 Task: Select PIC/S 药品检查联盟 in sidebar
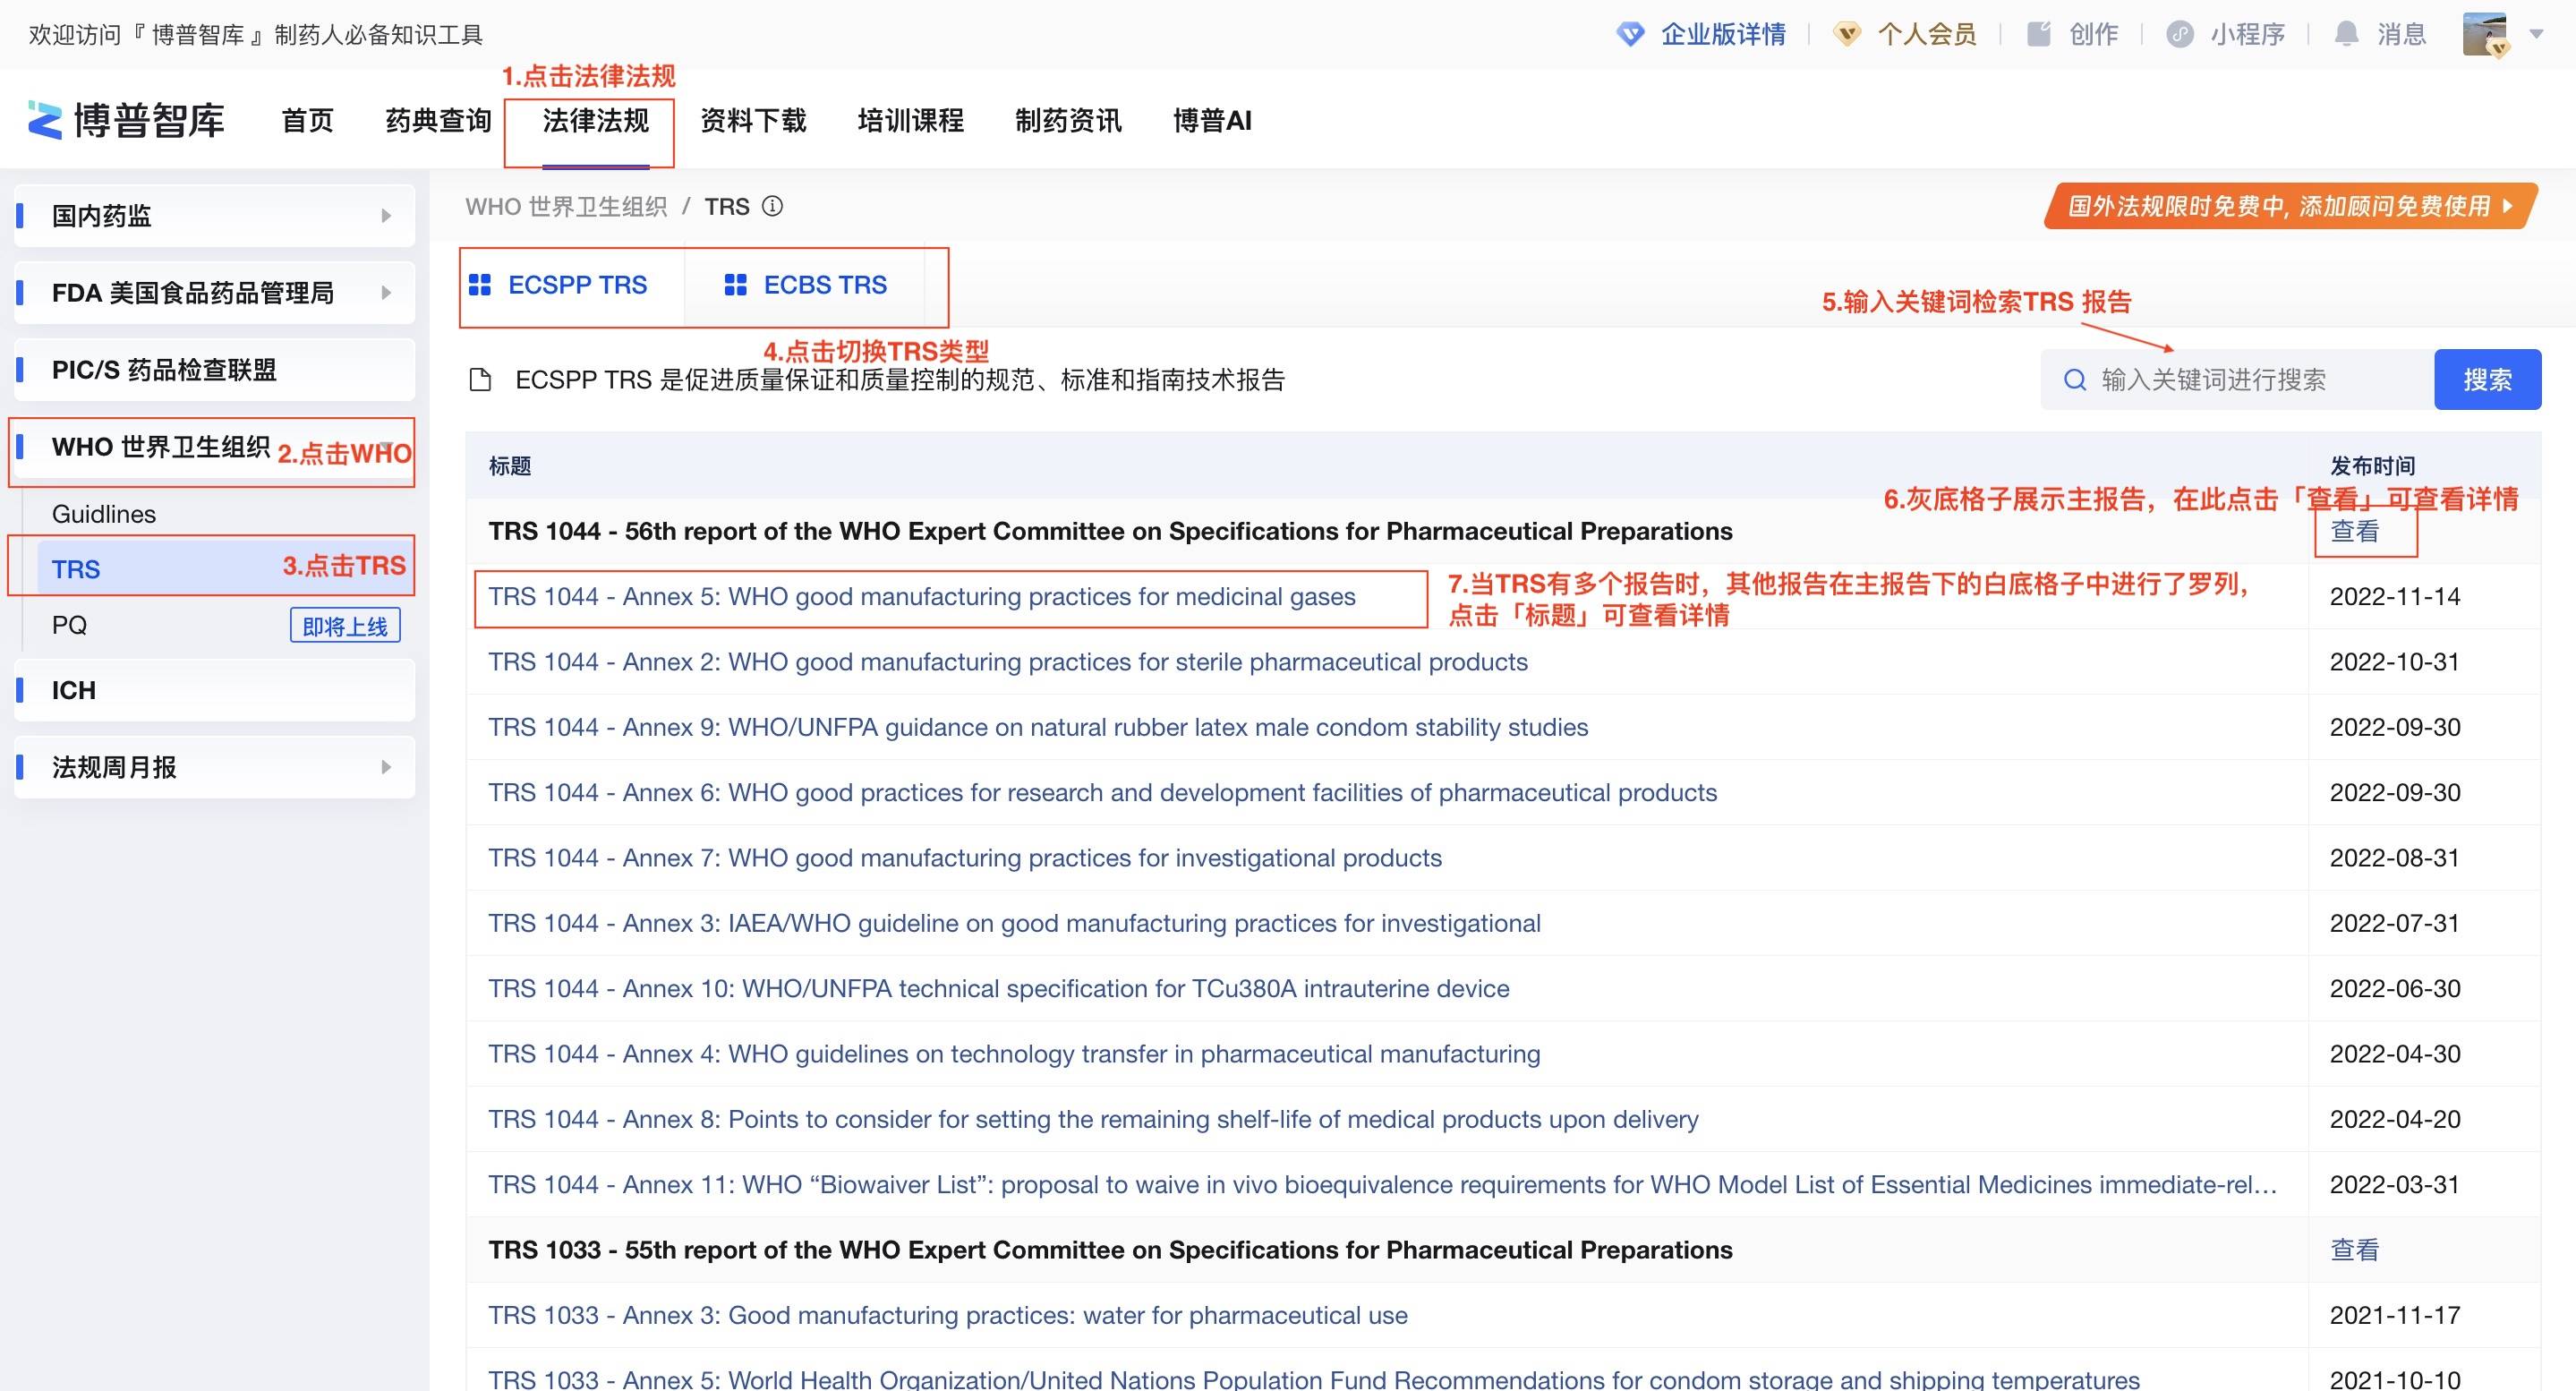[x=214, y=370]
